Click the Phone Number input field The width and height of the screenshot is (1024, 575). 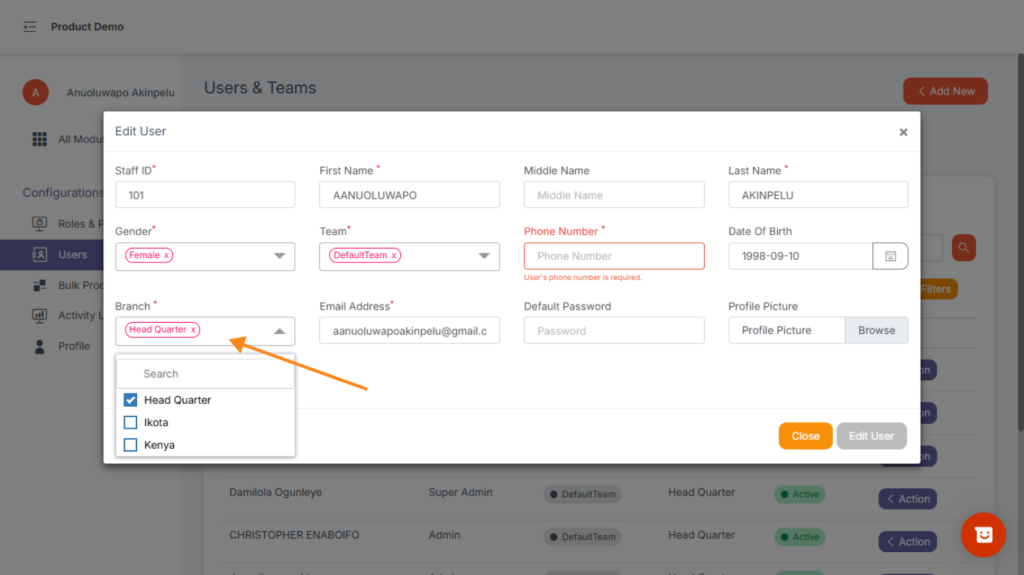point(614,256)
